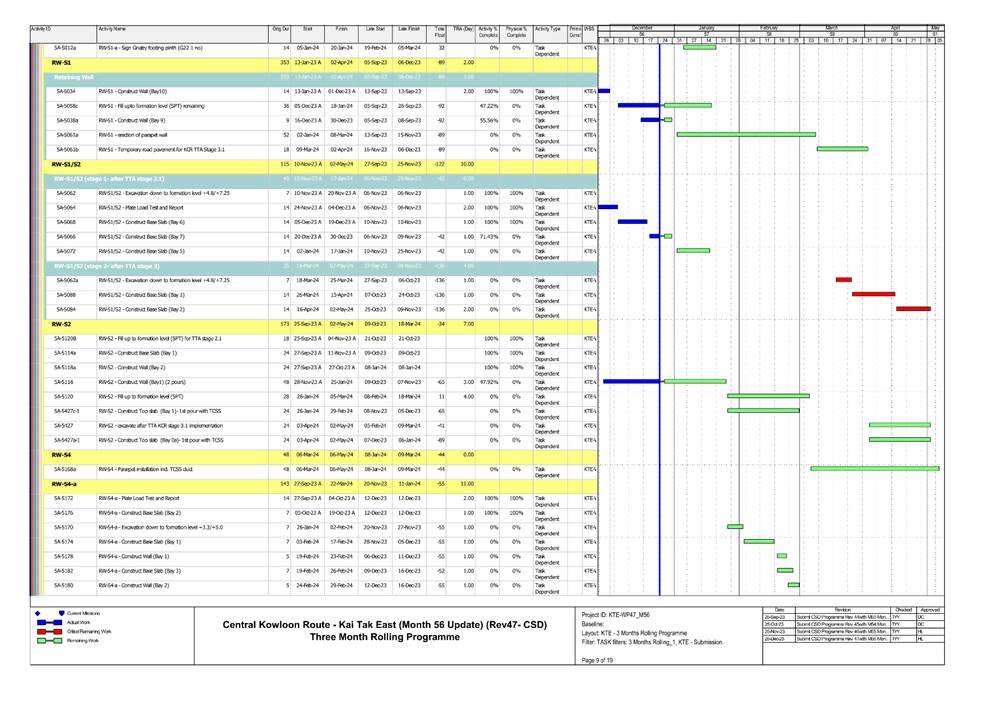This screenshot has height=708, width=1001.
Task: Click the vertical blue data date line
Action: (x=660, y=300)
